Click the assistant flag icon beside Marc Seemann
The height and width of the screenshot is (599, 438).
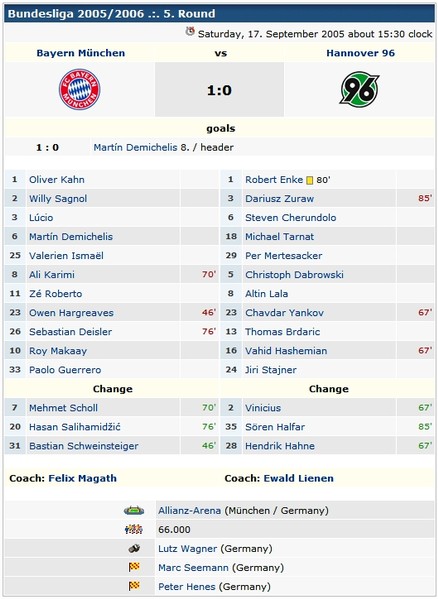coord(134,567)
